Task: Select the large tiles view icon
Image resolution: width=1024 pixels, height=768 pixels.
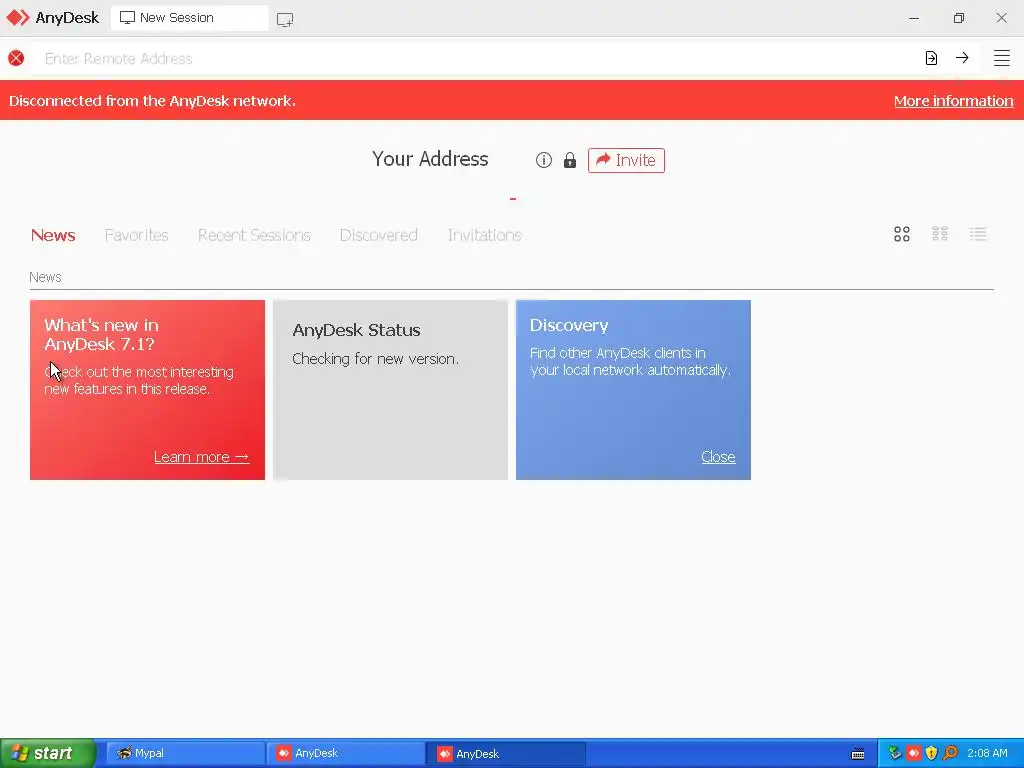Action: pos(902,234)
